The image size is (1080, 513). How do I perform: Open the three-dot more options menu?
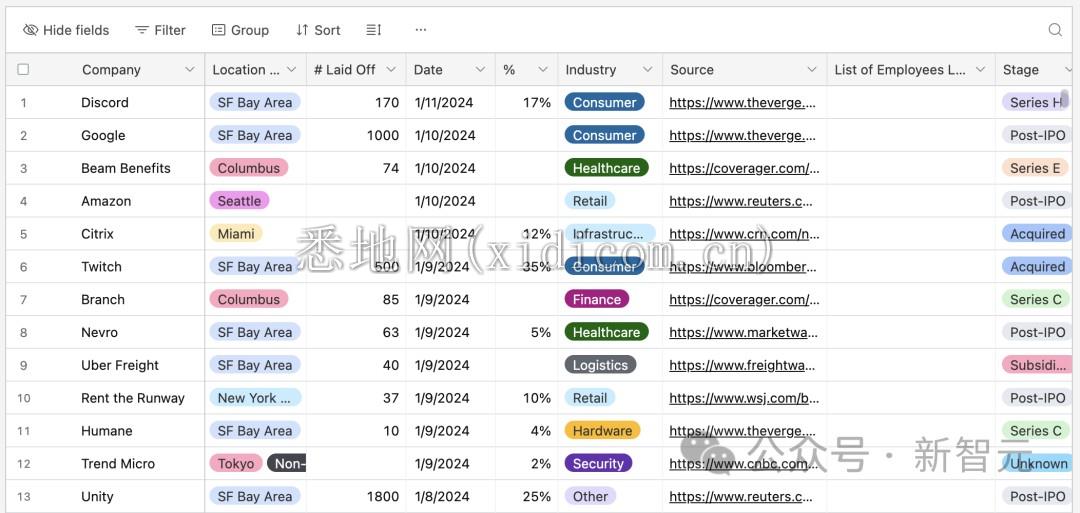(x=421, y=30)
